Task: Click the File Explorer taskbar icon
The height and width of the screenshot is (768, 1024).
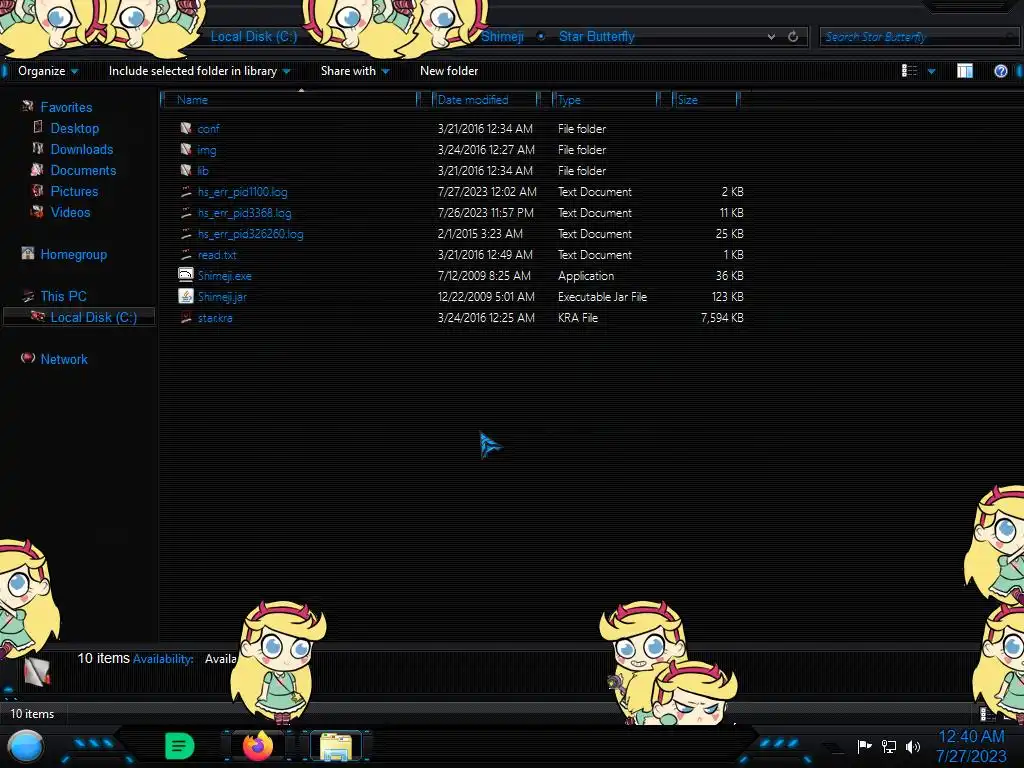Action: pyautogui.click(x=336, y=746)
